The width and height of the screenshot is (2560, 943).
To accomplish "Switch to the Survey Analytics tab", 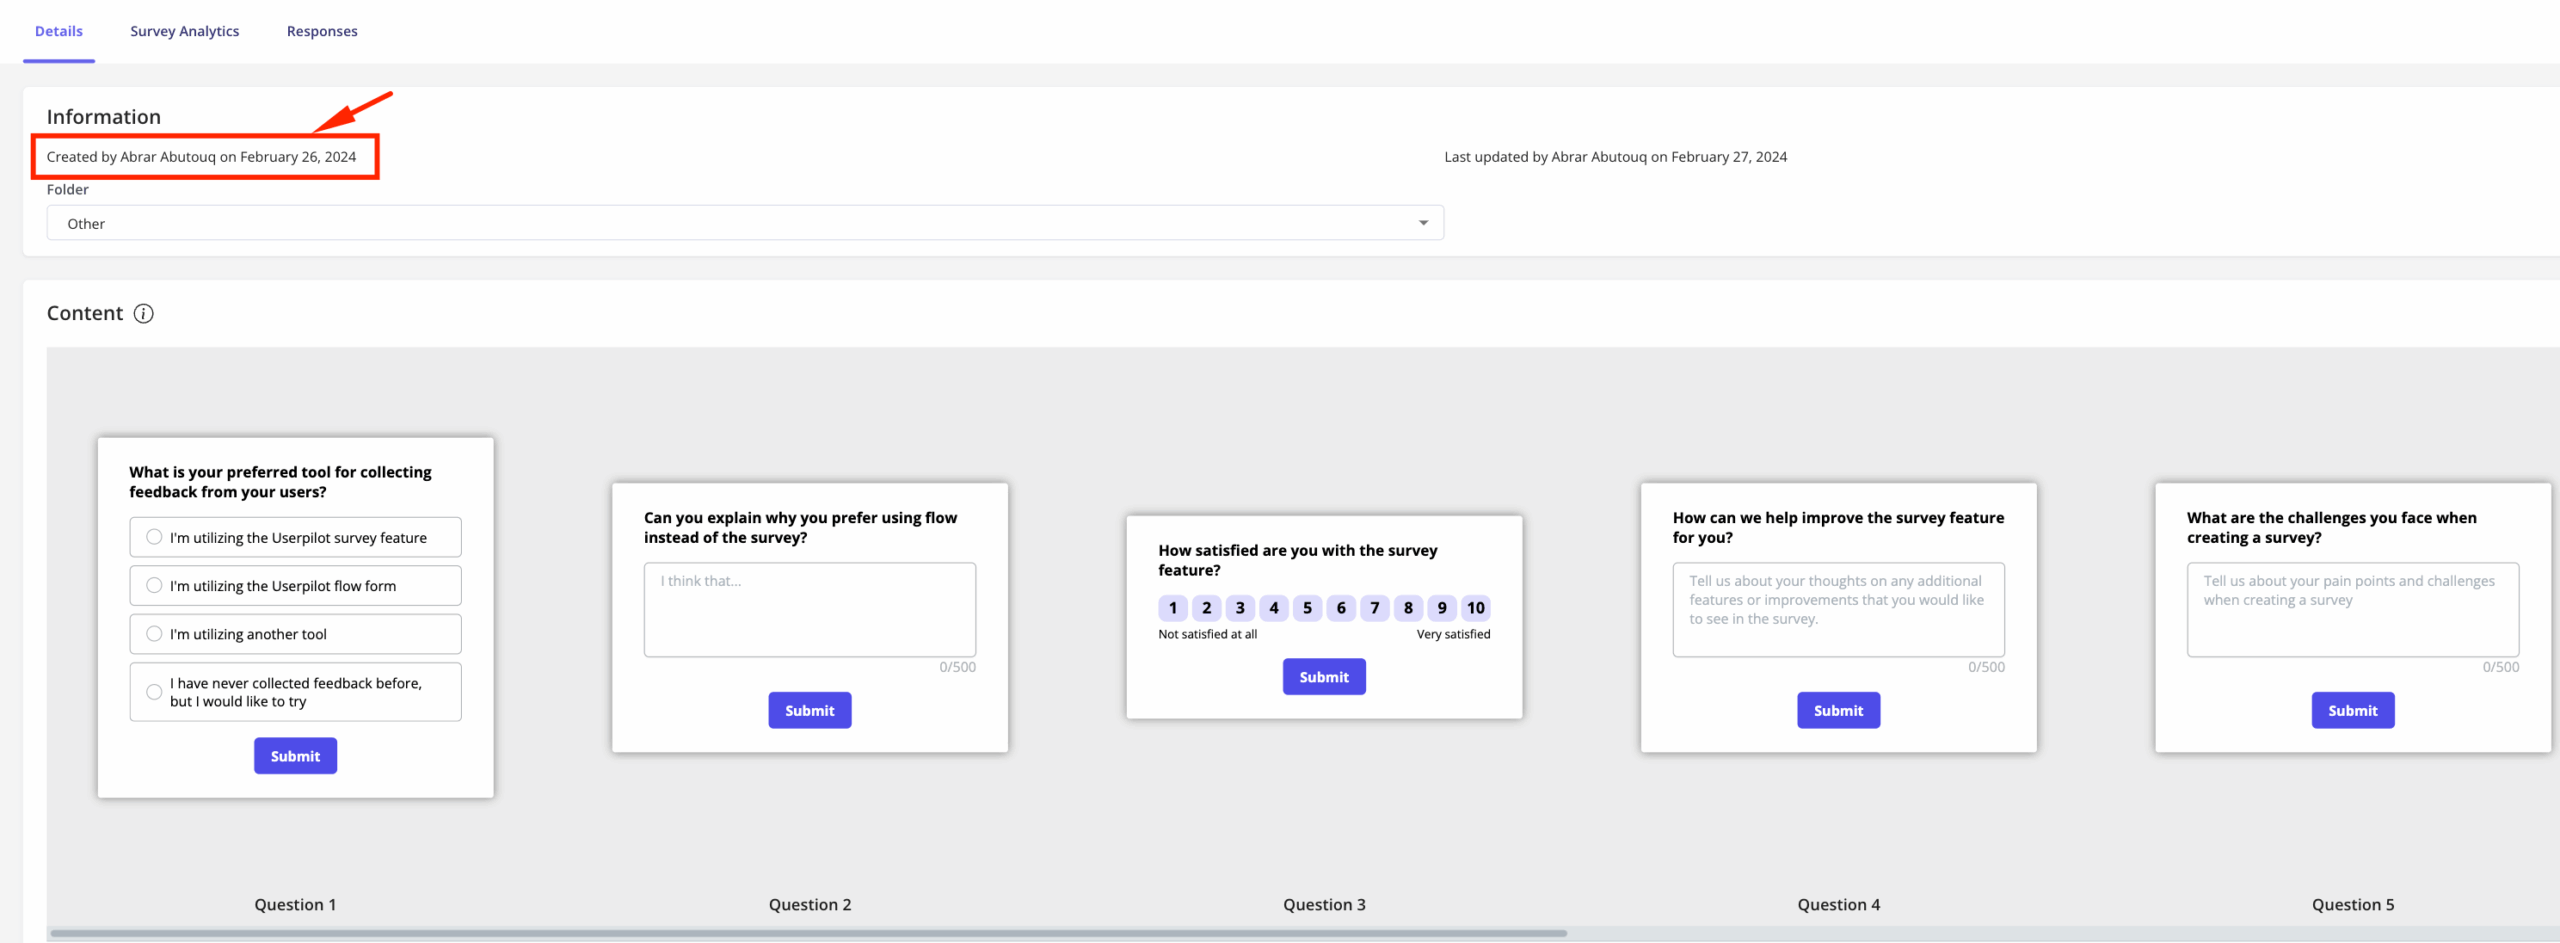I will click(184, 31).
